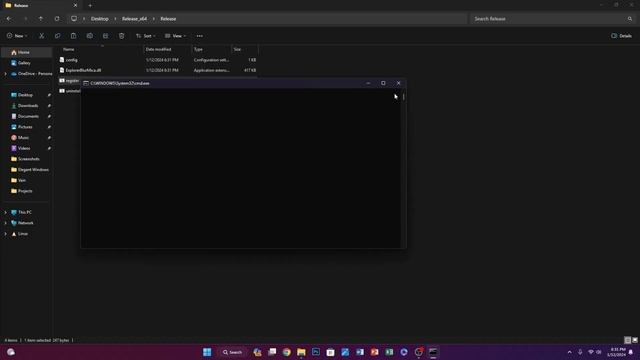Open the pinned Documents folder
640x360 pixels.
pos(27,116)
